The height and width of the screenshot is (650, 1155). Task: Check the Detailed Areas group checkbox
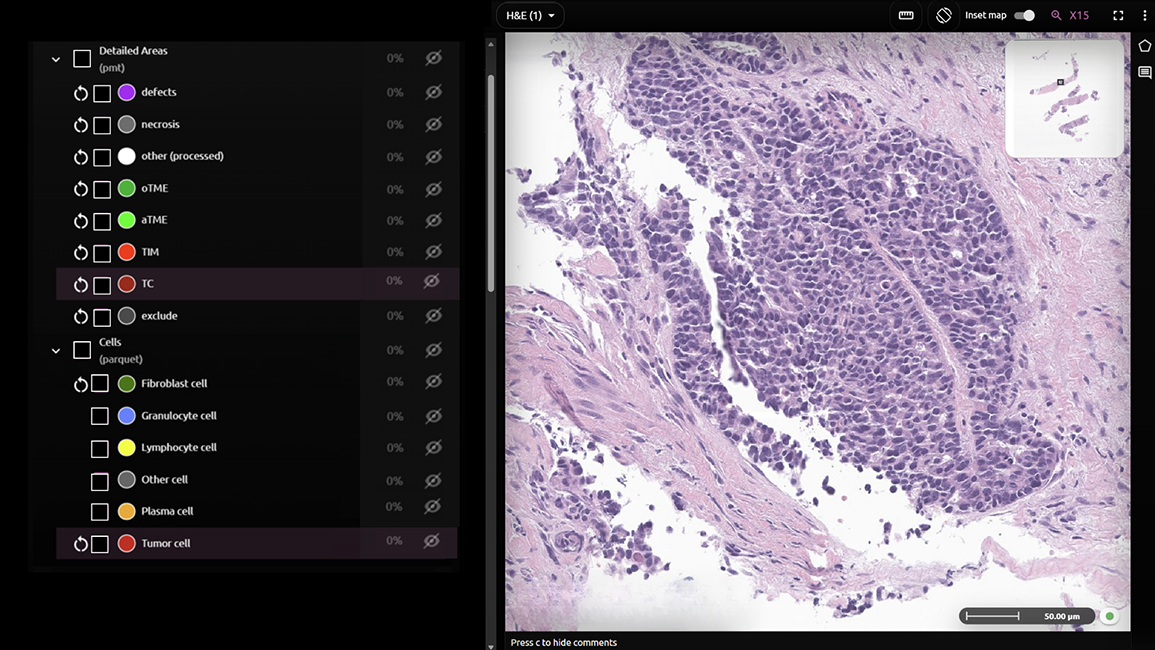pos(82,58)
